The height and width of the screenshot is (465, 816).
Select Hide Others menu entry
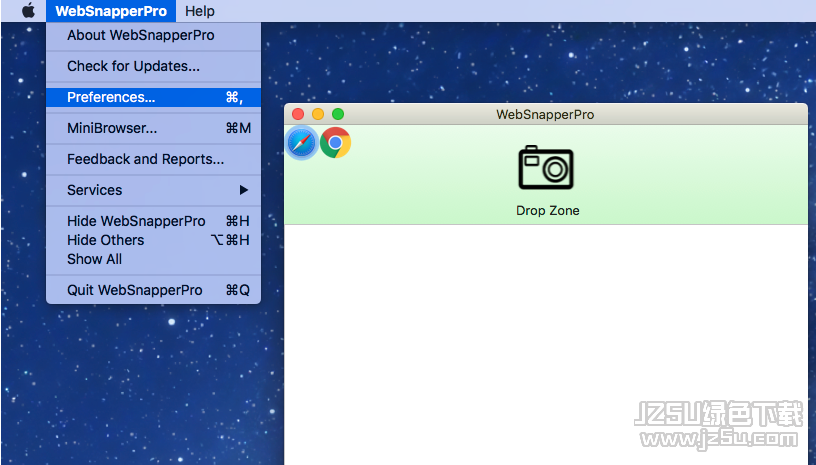tap(154, 240)
